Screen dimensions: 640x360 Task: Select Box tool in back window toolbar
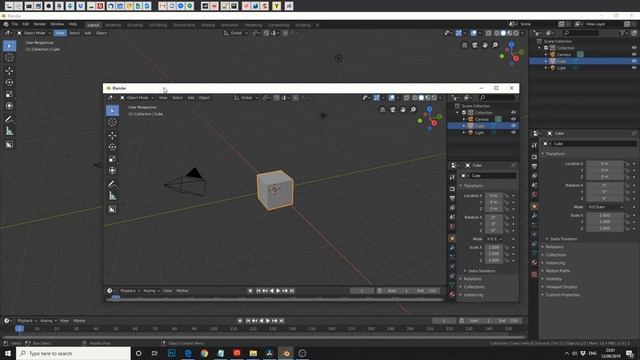point(9,46)
